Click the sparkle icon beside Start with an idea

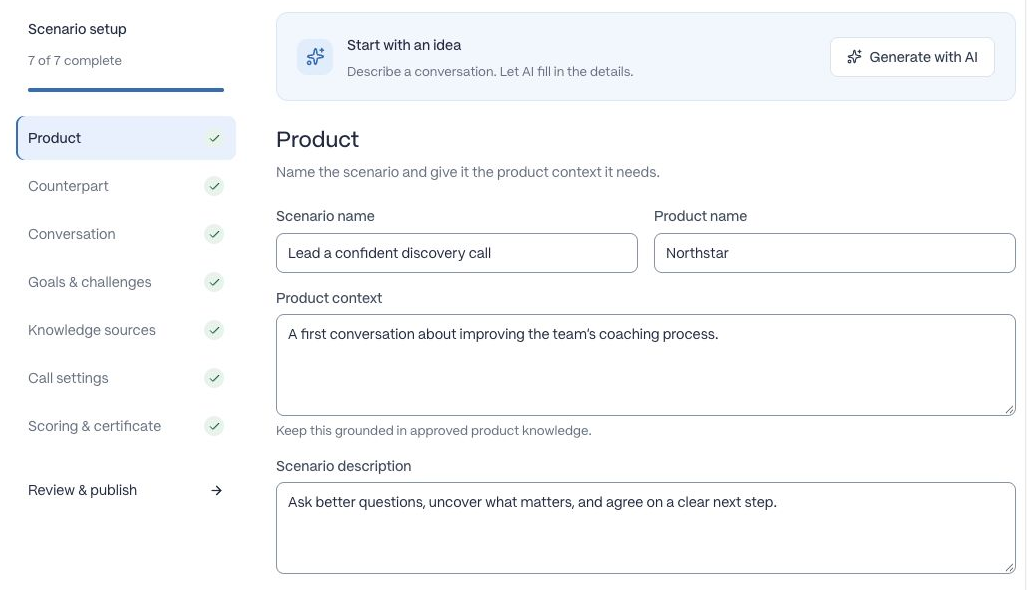(x=315, y=57)
